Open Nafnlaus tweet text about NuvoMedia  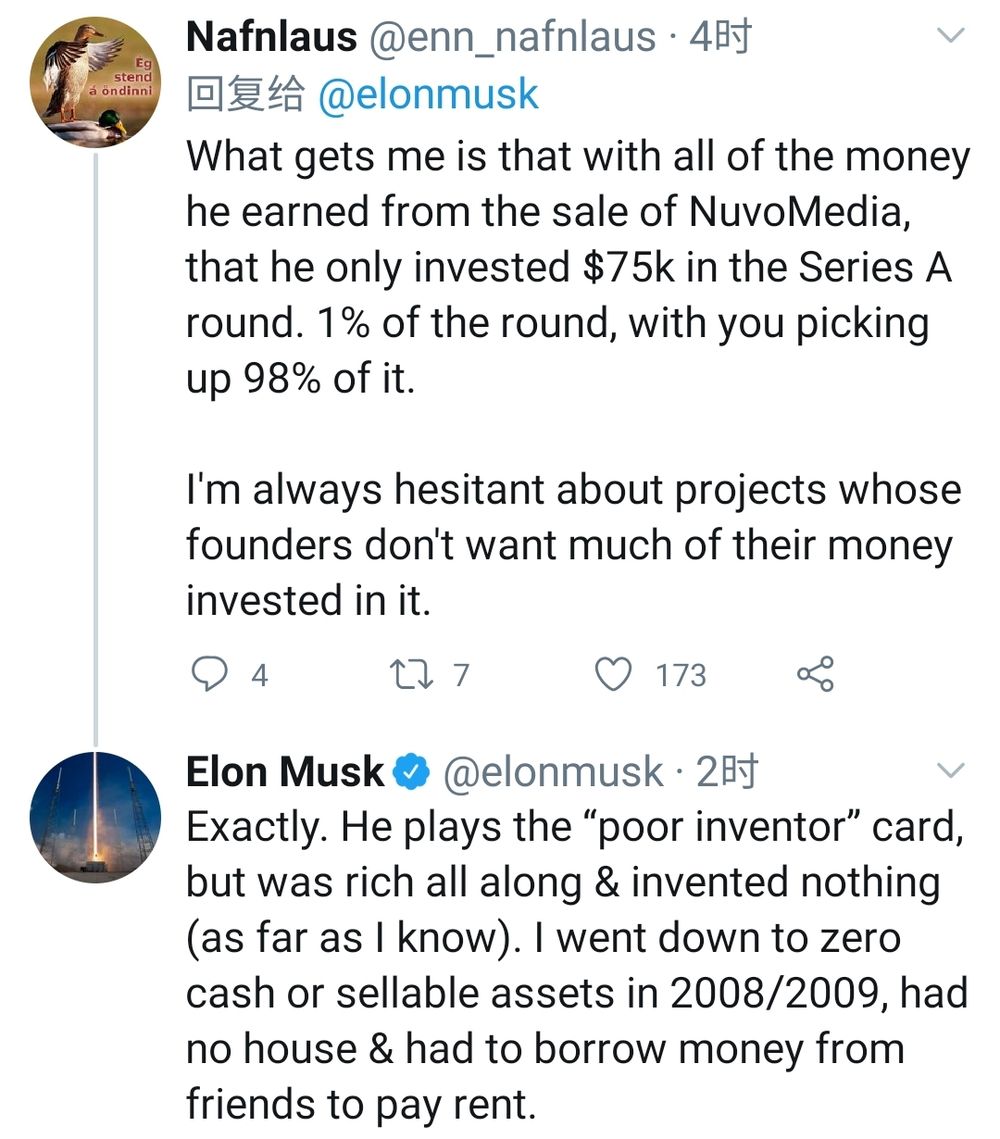(x=578, y=378)
